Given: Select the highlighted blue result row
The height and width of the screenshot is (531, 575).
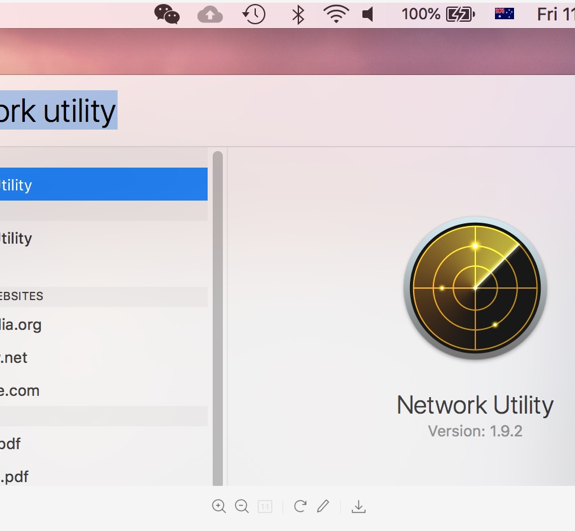Looking at the screenshot, I should pos(104,184).
